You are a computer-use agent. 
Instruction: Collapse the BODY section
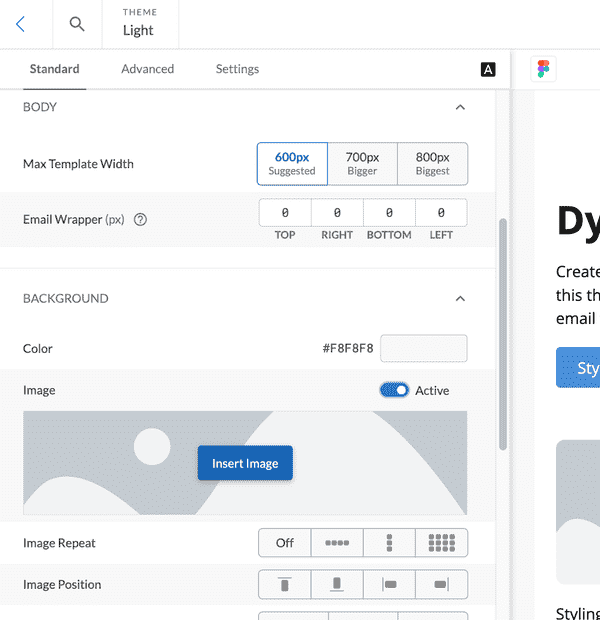click(x=460, y=107)
